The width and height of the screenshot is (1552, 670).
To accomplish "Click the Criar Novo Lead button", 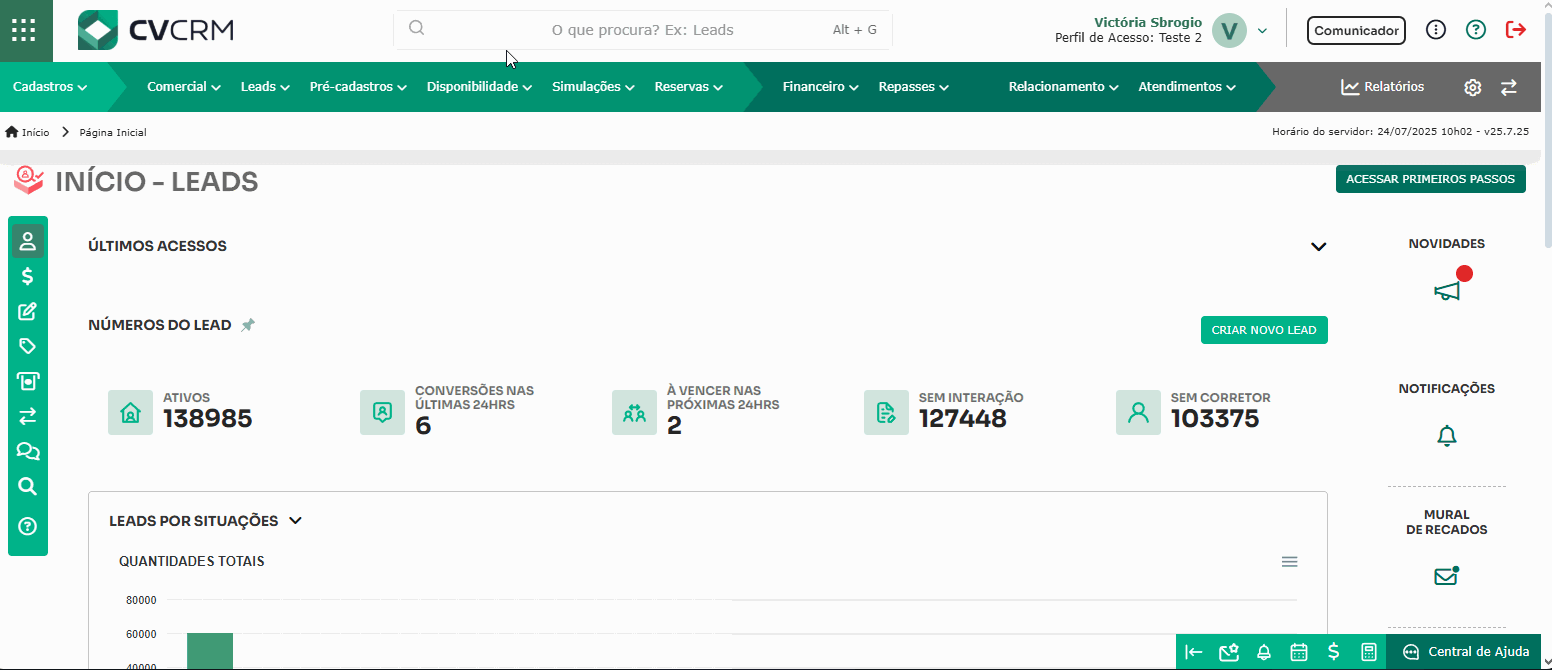I will click(1264, 330).
